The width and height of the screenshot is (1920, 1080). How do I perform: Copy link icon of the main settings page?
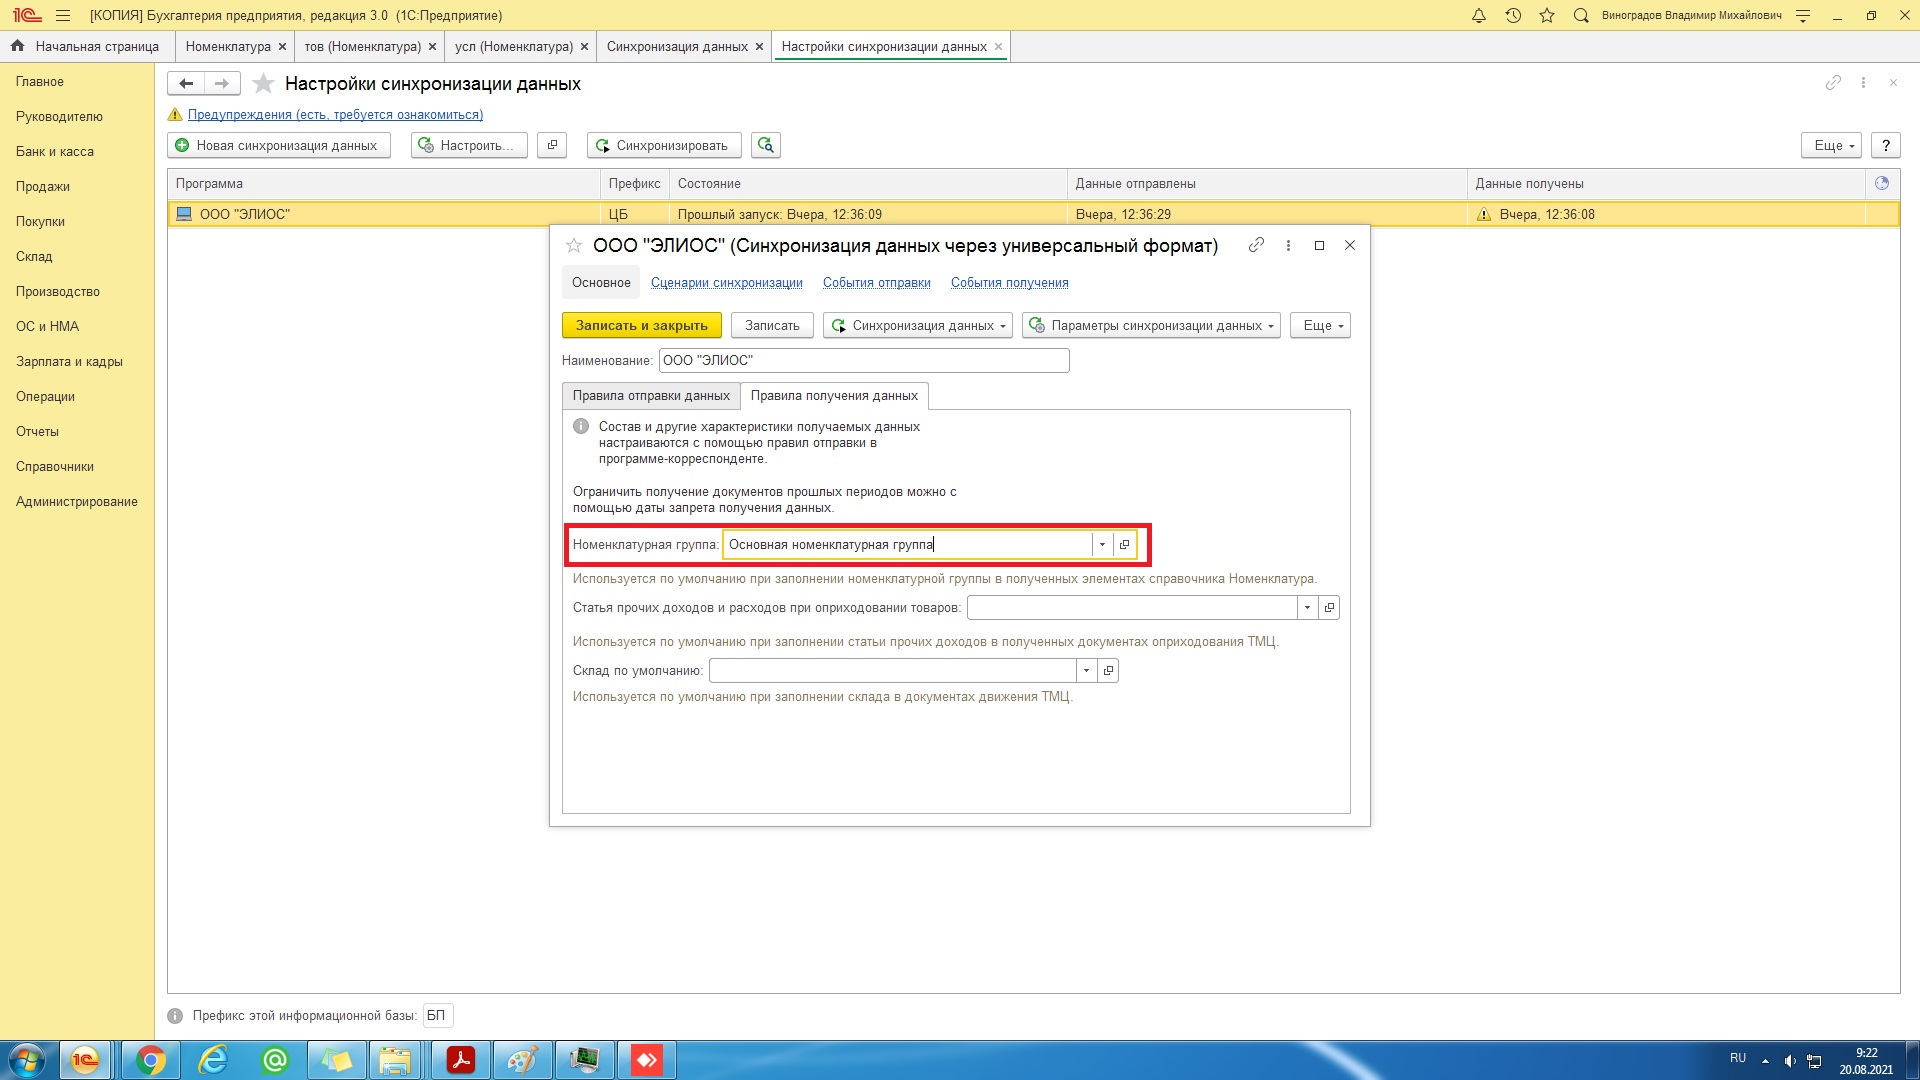pyautogui.click(x=1833, y=83)
